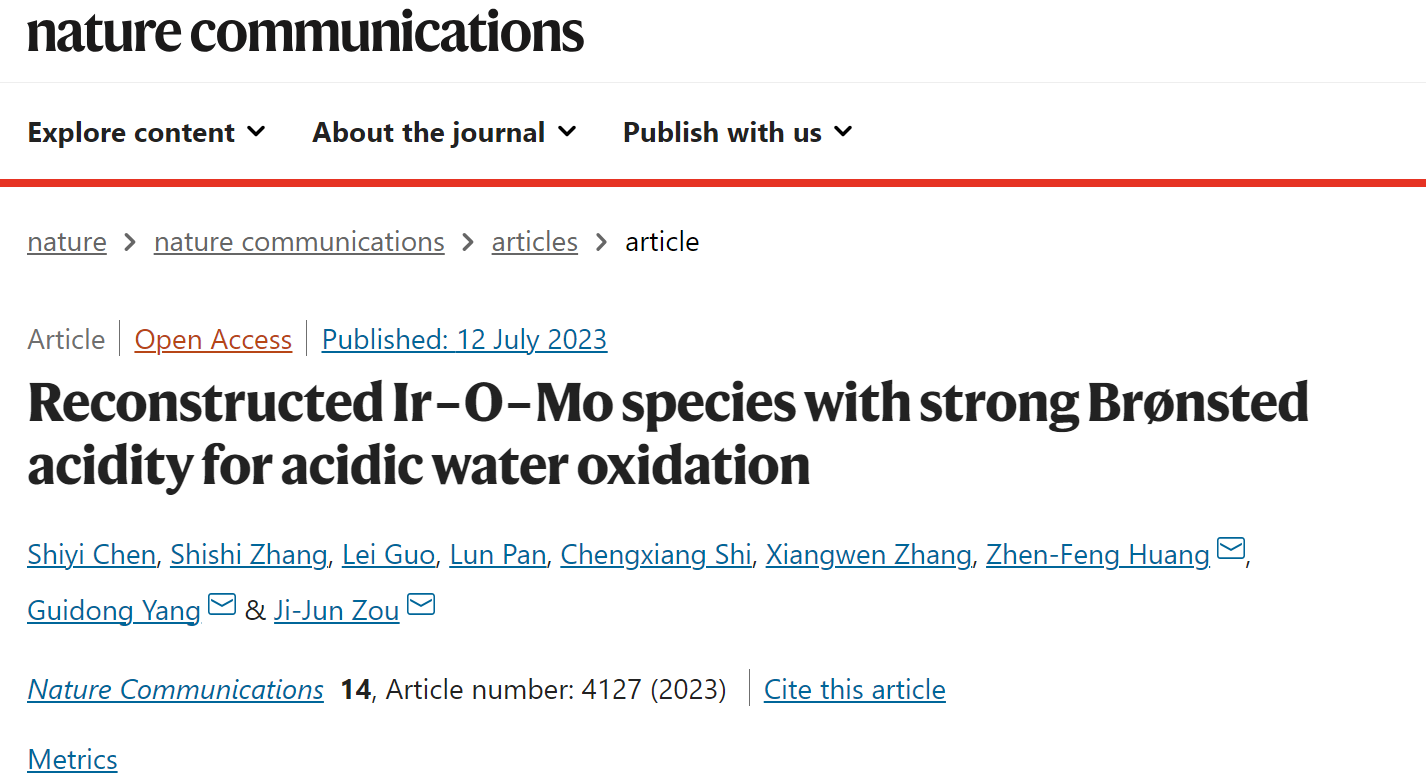The height and width of the screenshot is (784, 1426).
Task: Expand the Publish with us menu
Action: point(738,132)
